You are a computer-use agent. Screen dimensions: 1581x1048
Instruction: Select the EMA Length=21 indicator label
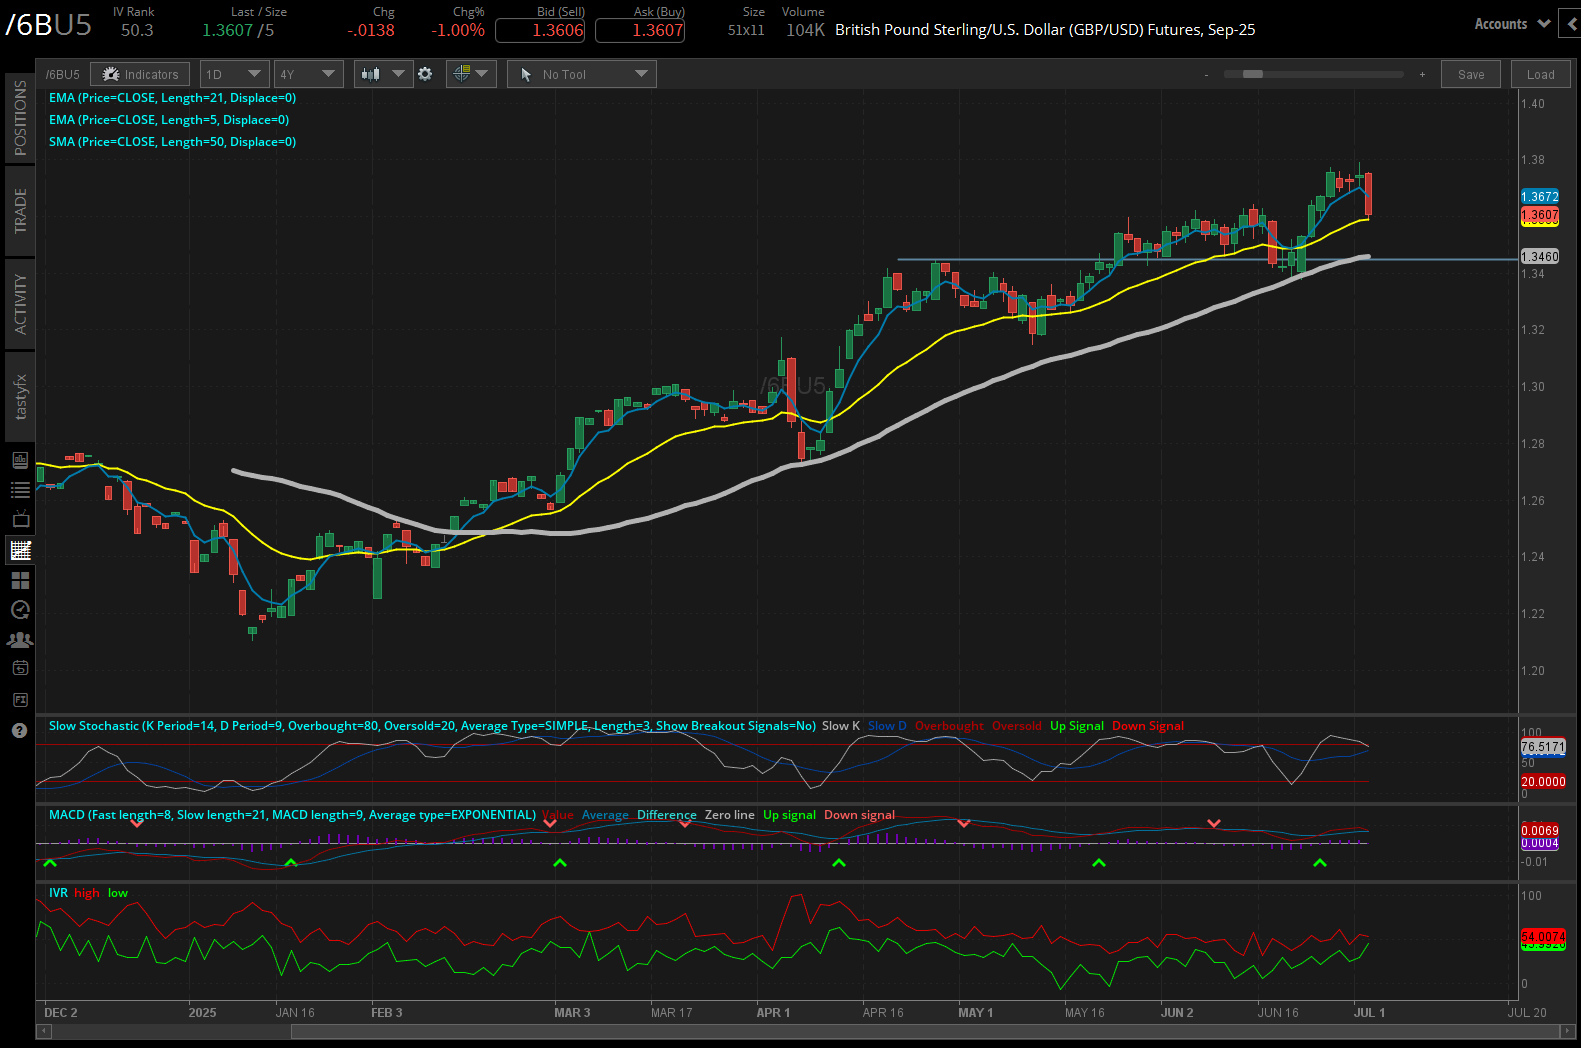pos(172,98)
